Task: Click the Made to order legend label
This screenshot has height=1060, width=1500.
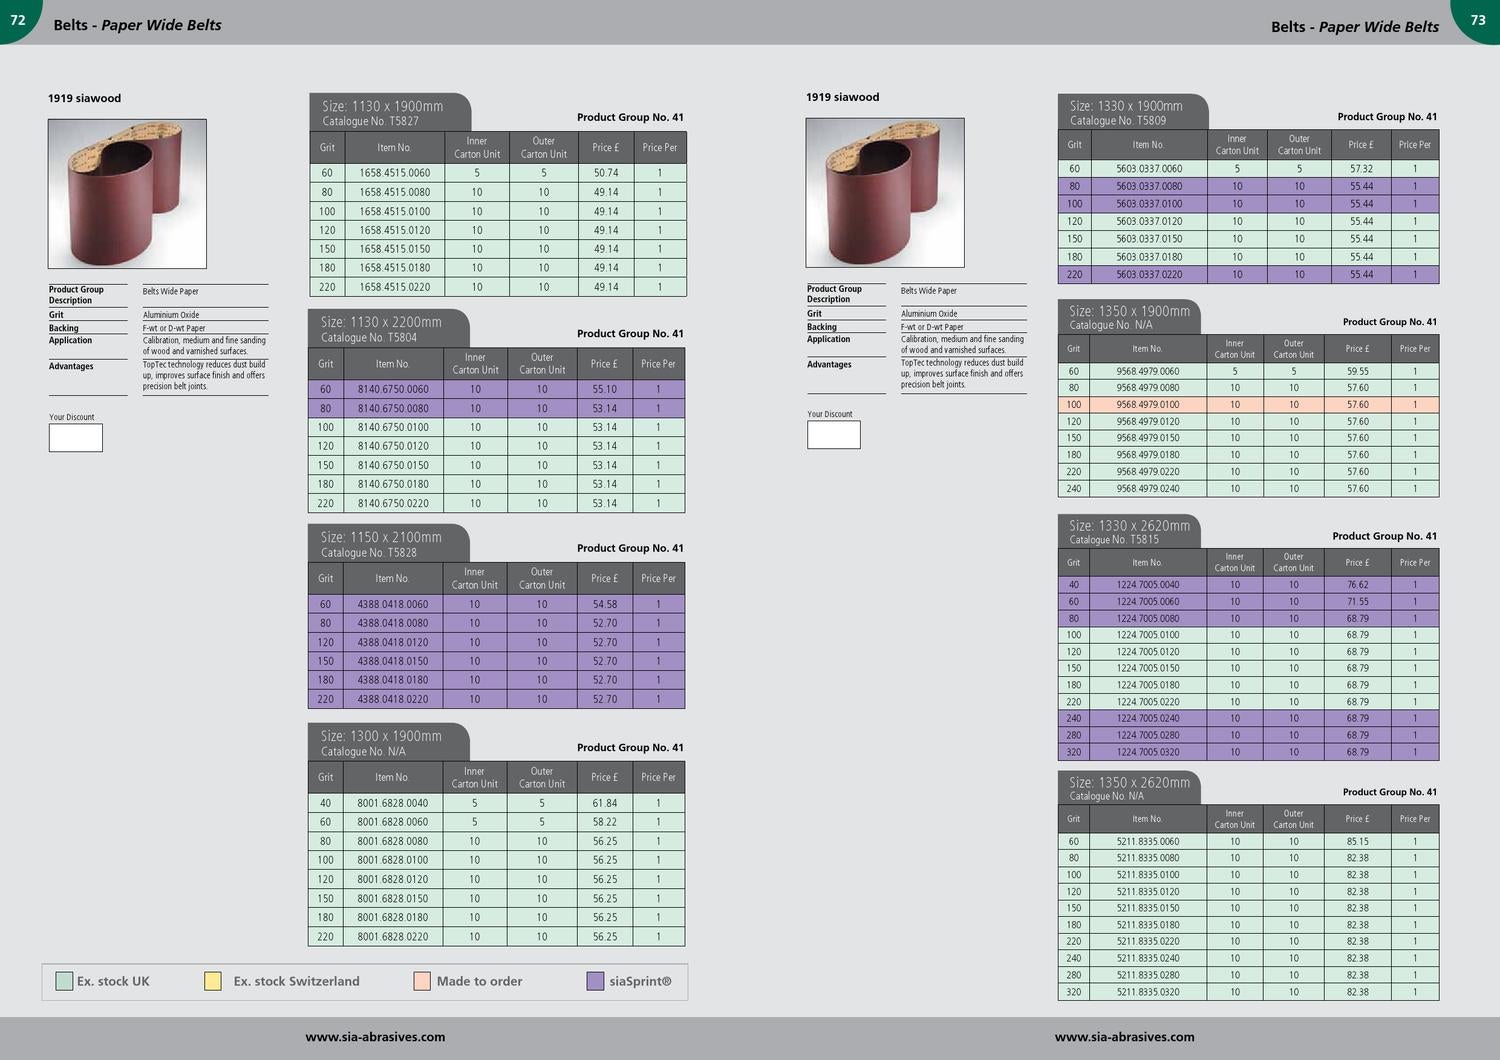Action: [479, 981]
